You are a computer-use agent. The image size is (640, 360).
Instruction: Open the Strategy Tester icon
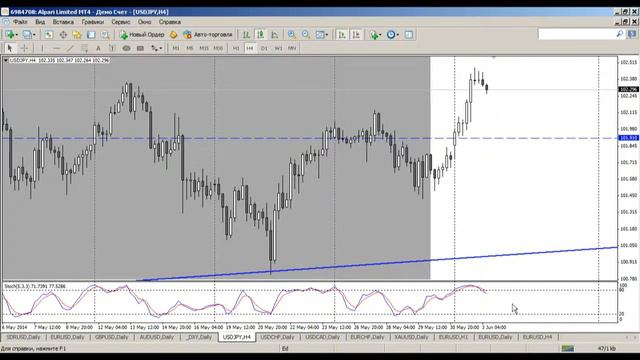pyautogui.click(x=105, y=35)
